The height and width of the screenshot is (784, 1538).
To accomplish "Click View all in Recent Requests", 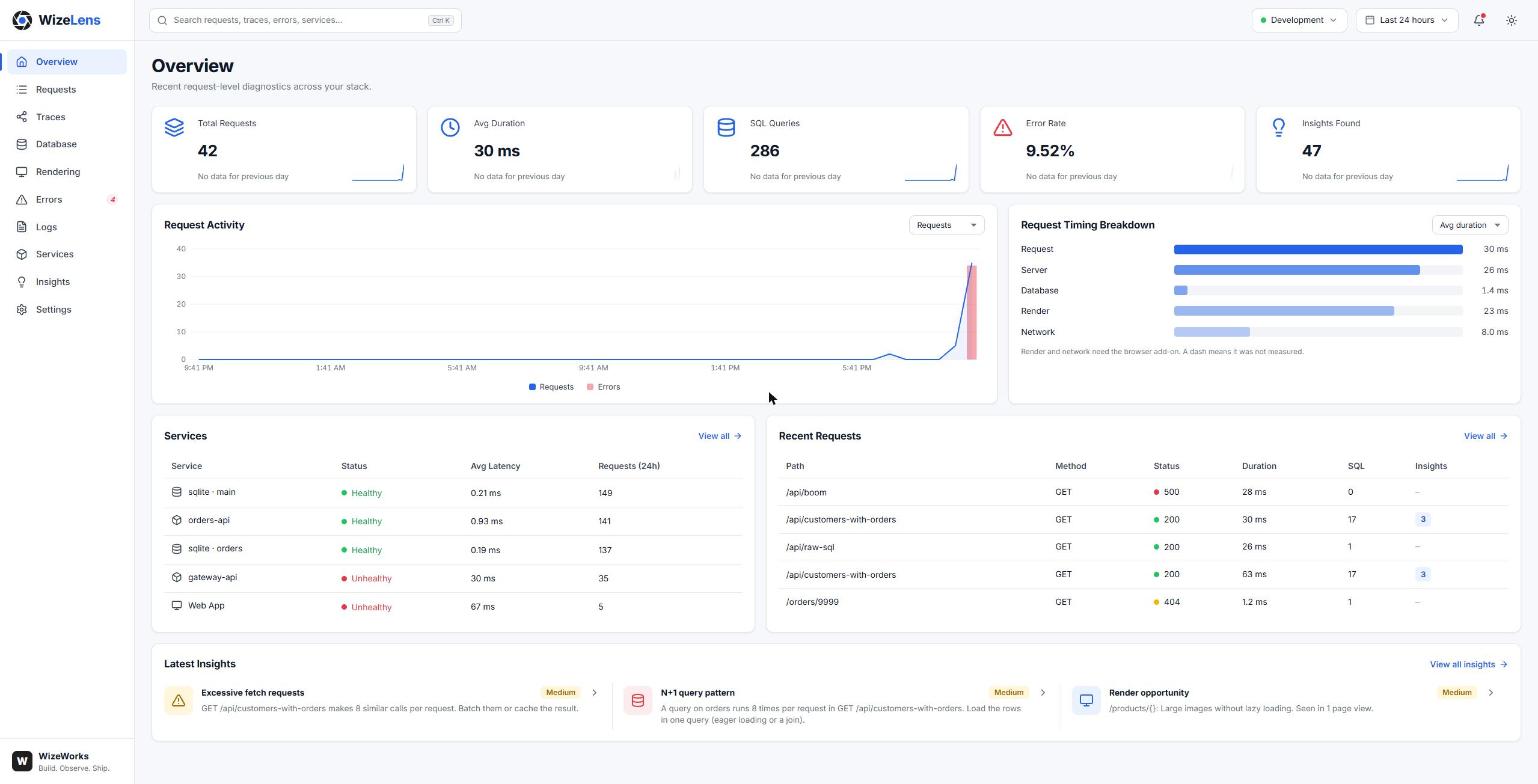I will (x=1486, y=436).
